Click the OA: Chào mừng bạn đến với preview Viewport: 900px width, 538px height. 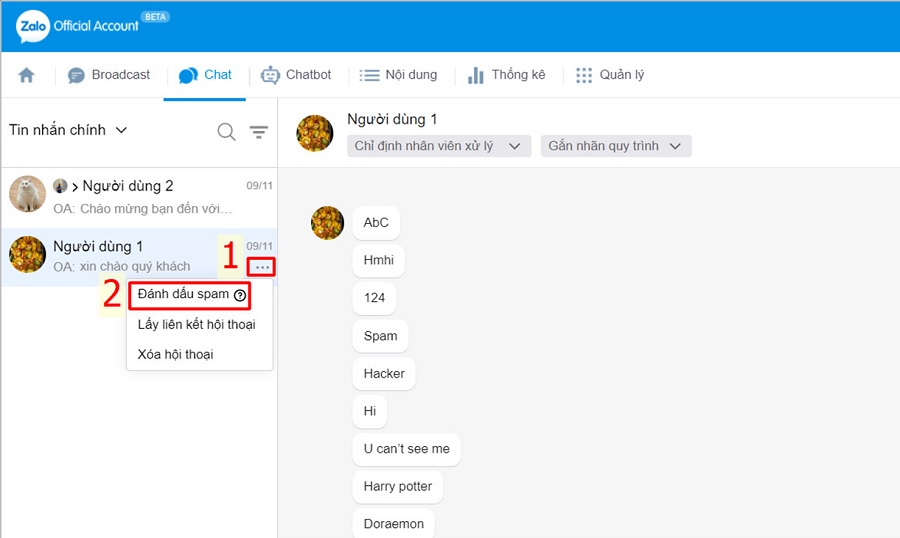[143, 209]
